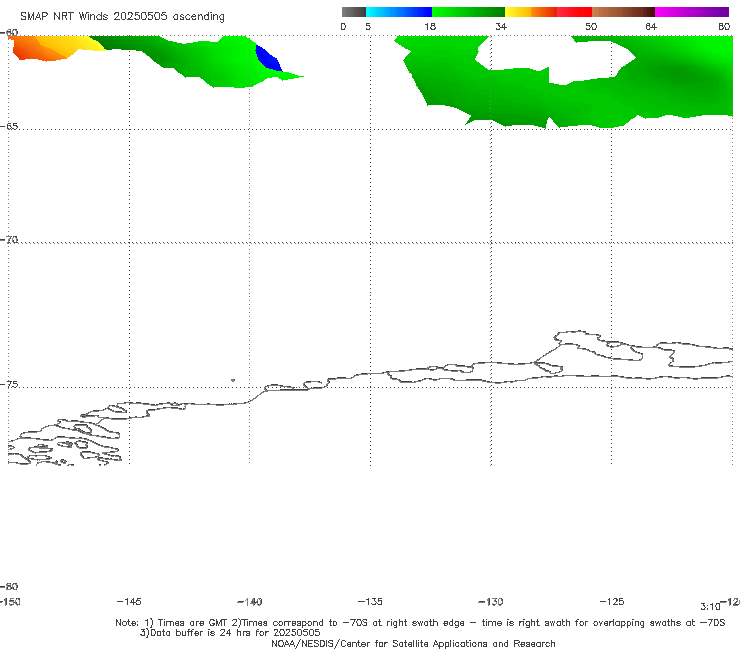The image size is (740, 650).
Task: Click the longitude label '-145'
Action: coord(129,601)
